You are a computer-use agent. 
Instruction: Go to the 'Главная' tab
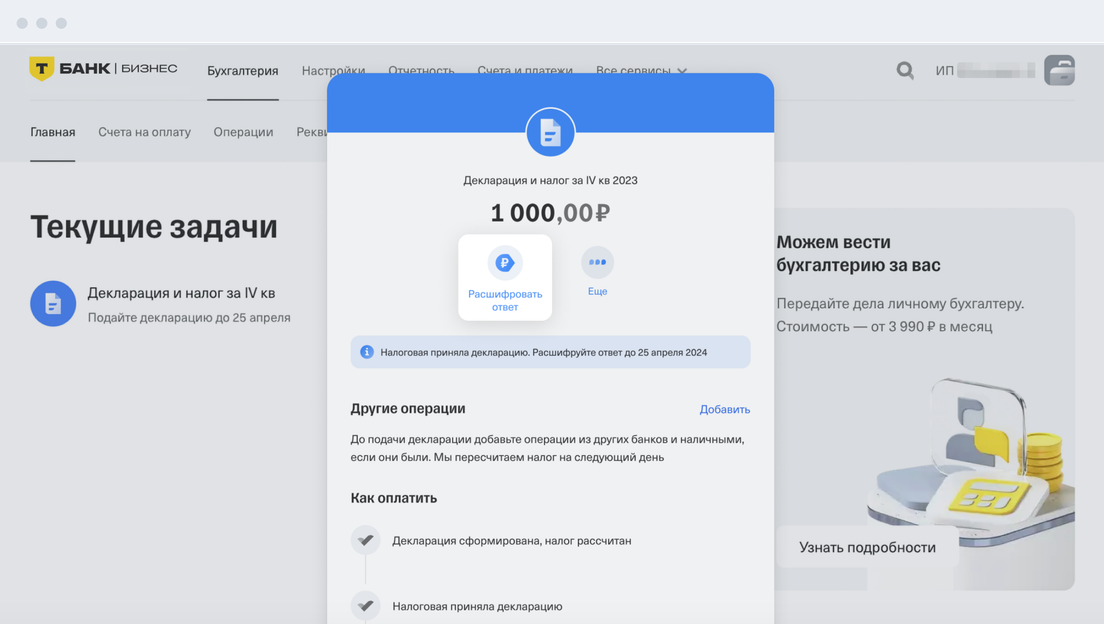[x=53, y=132]
